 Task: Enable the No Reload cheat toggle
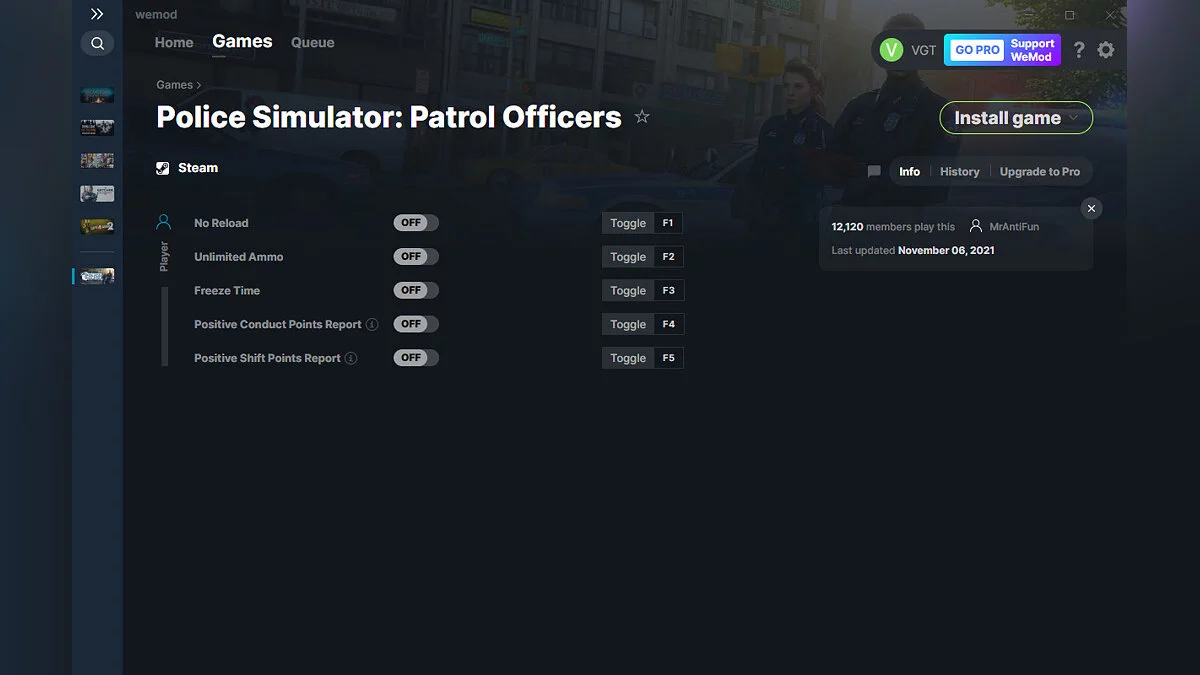[415, 222]
